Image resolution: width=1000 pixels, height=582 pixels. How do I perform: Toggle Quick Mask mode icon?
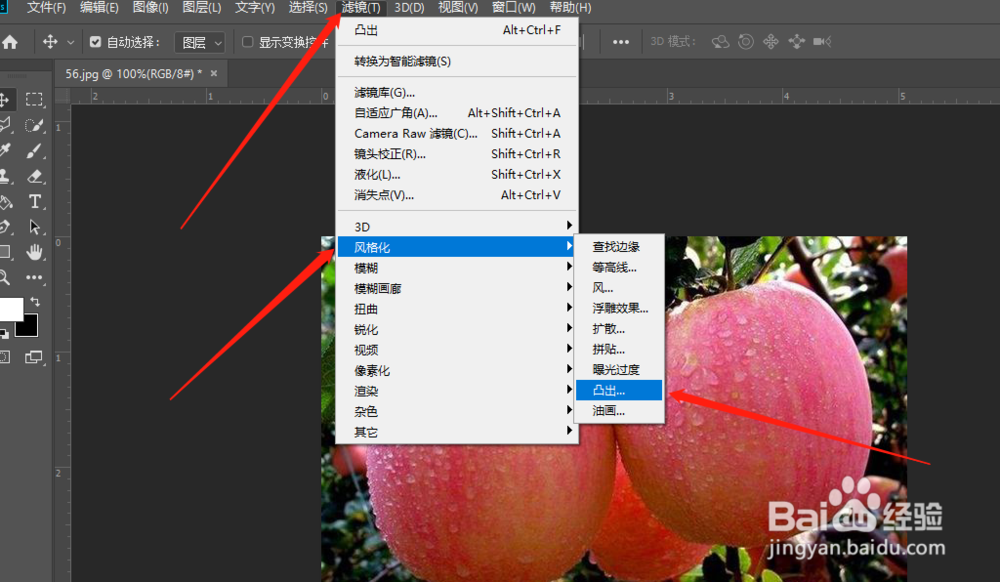pyautogui.click(x=5, y=357)
